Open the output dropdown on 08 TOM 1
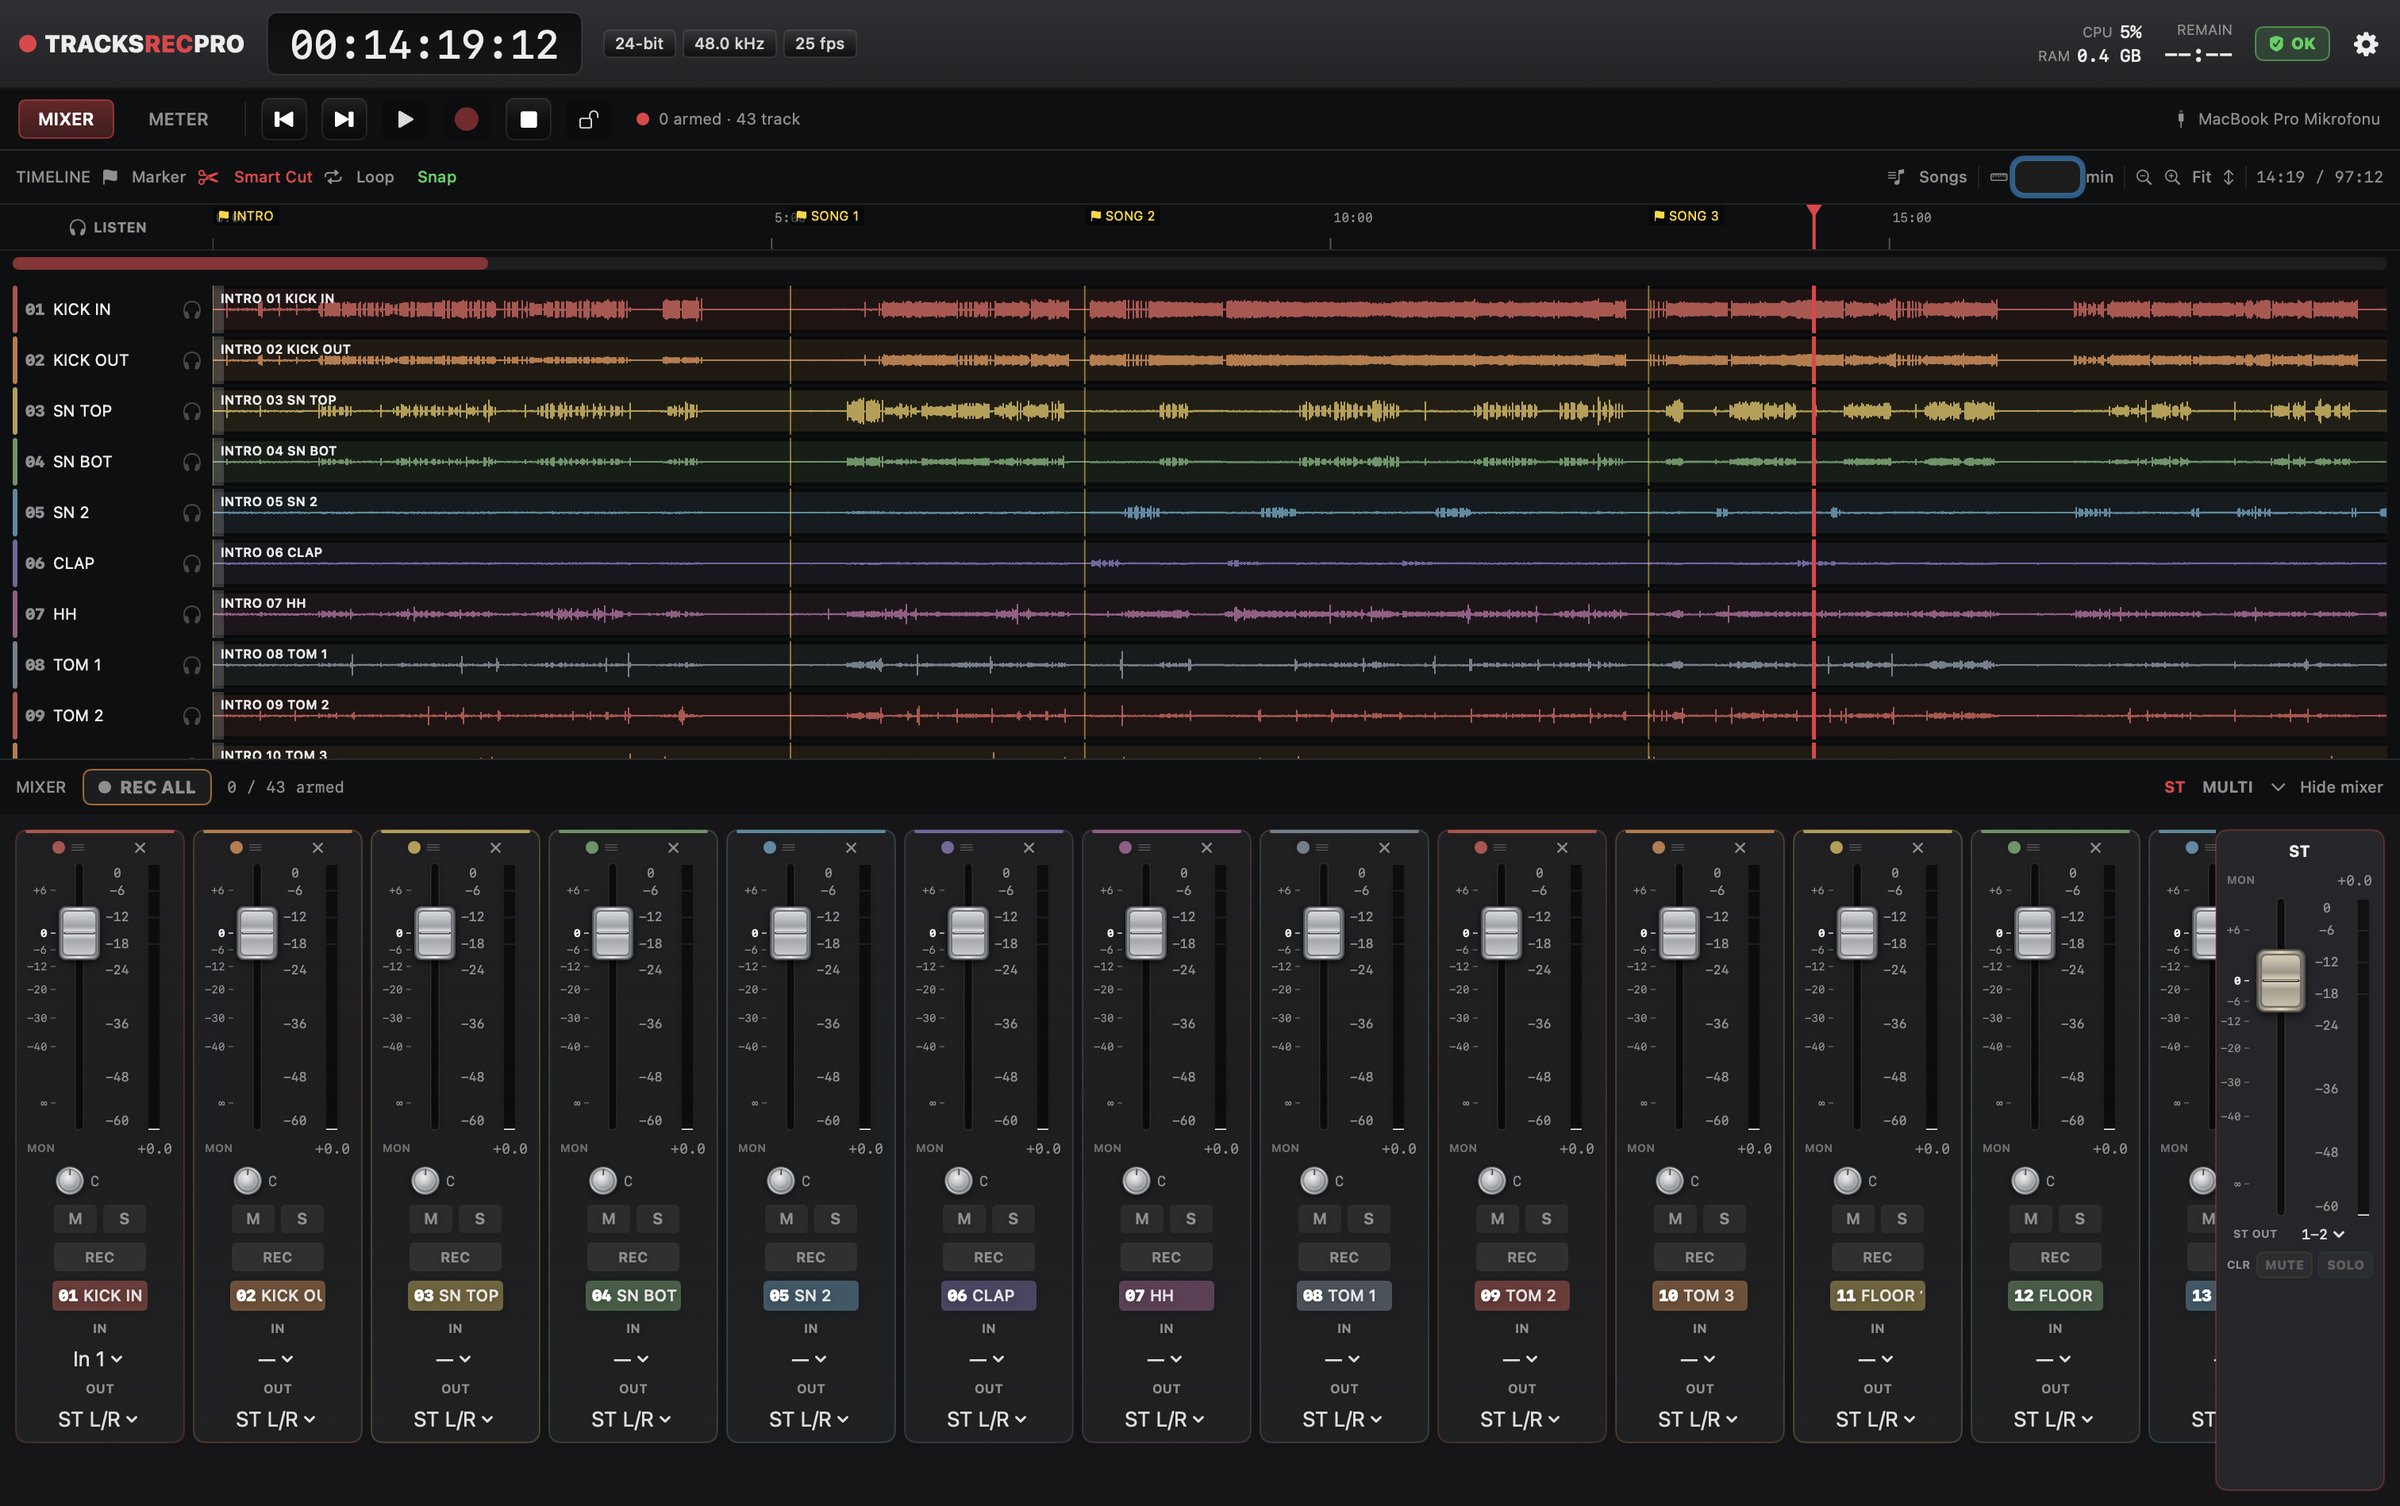2400x1506 pixels. pos(1342,1419)
